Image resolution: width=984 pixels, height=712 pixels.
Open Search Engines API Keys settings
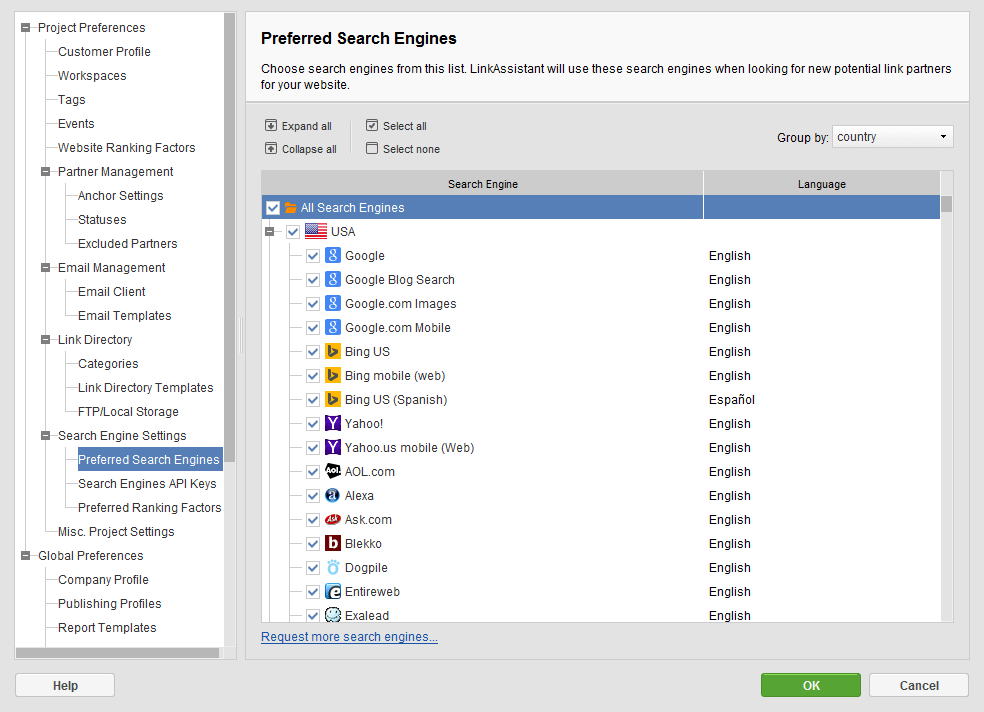tap(147, 484)
